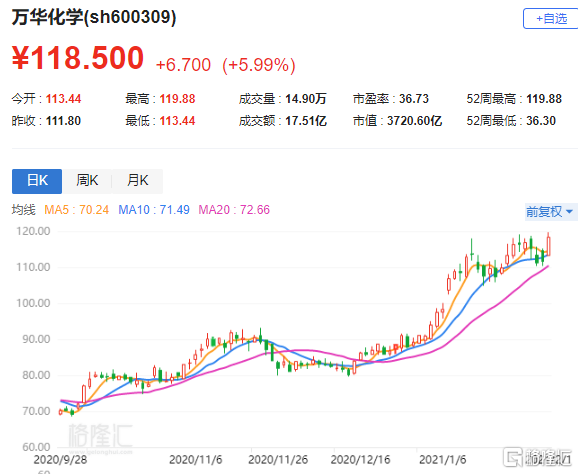
Task: Click the 昨收 value 111.80
Action: tap(63, 121)
